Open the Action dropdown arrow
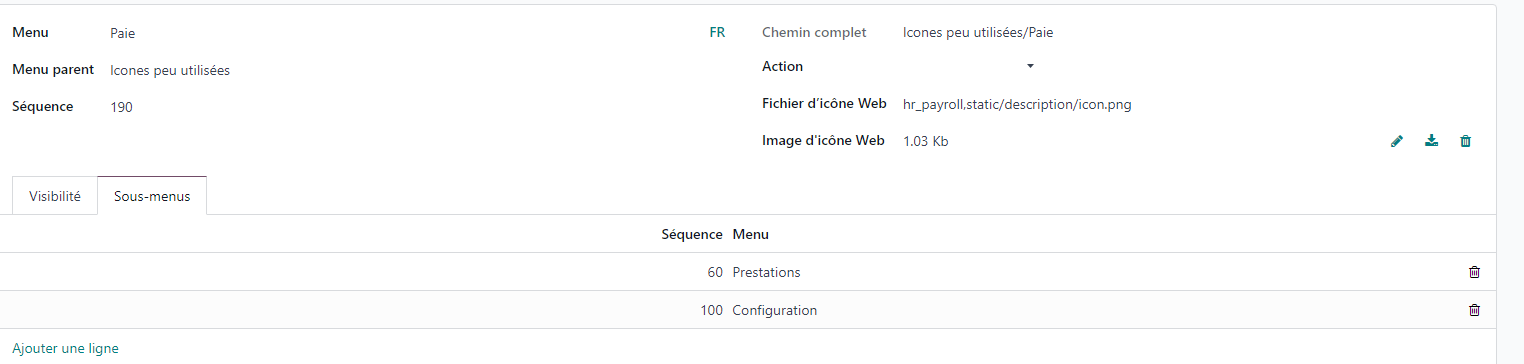Image resolution: width=1524 pixels, height=364 pixels. click(1030, 67)
